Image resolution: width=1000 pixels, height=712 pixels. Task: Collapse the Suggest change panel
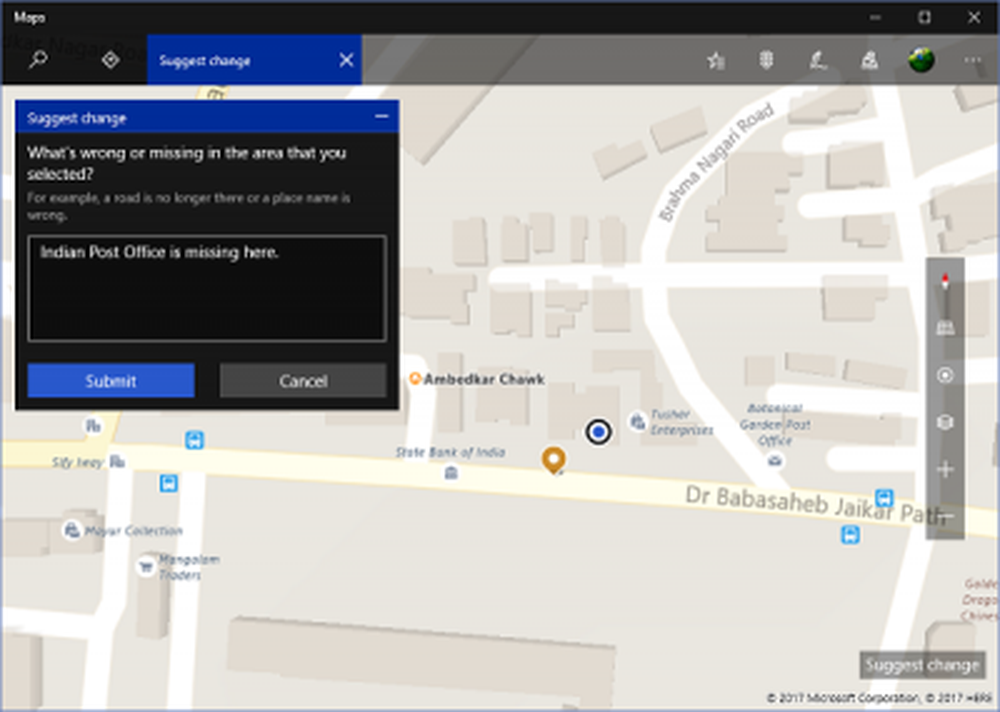click(381, 117)
